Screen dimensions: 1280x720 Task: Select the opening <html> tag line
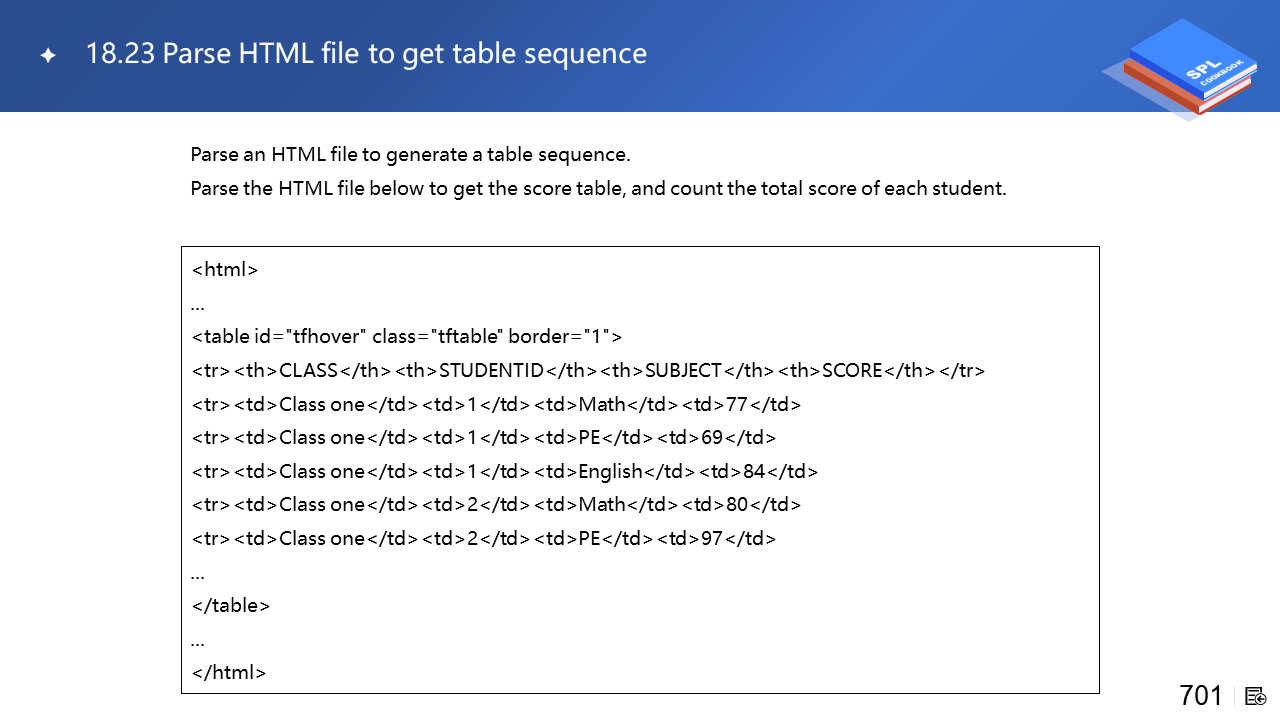pyautogui.click(x=225, y=270)
